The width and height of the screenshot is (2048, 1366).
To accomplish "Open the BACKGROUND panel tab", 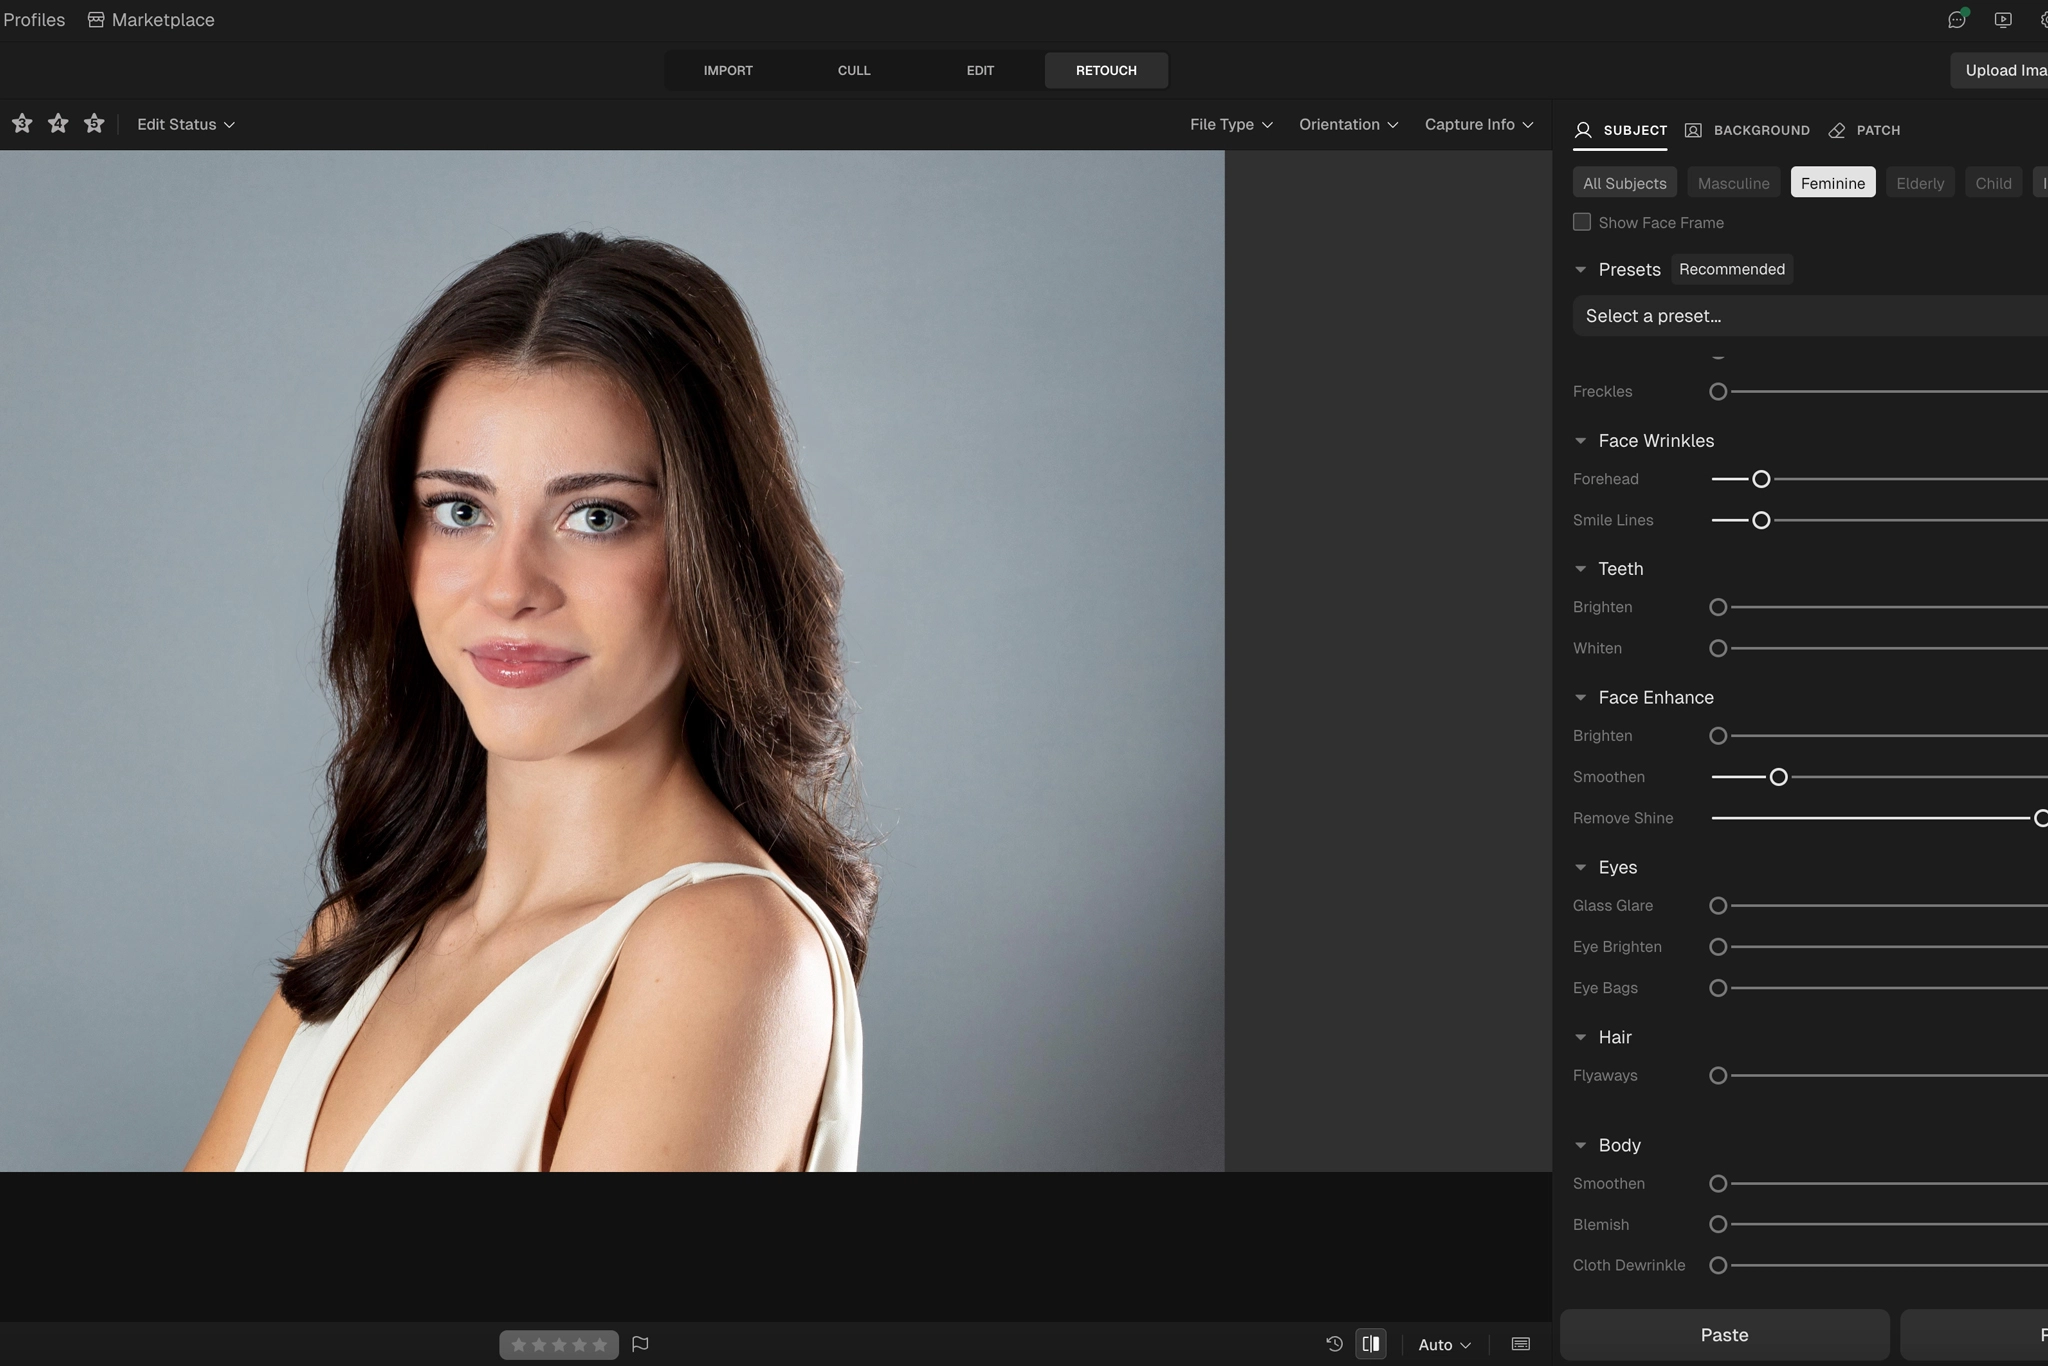I will click(x=1747, y=130).
